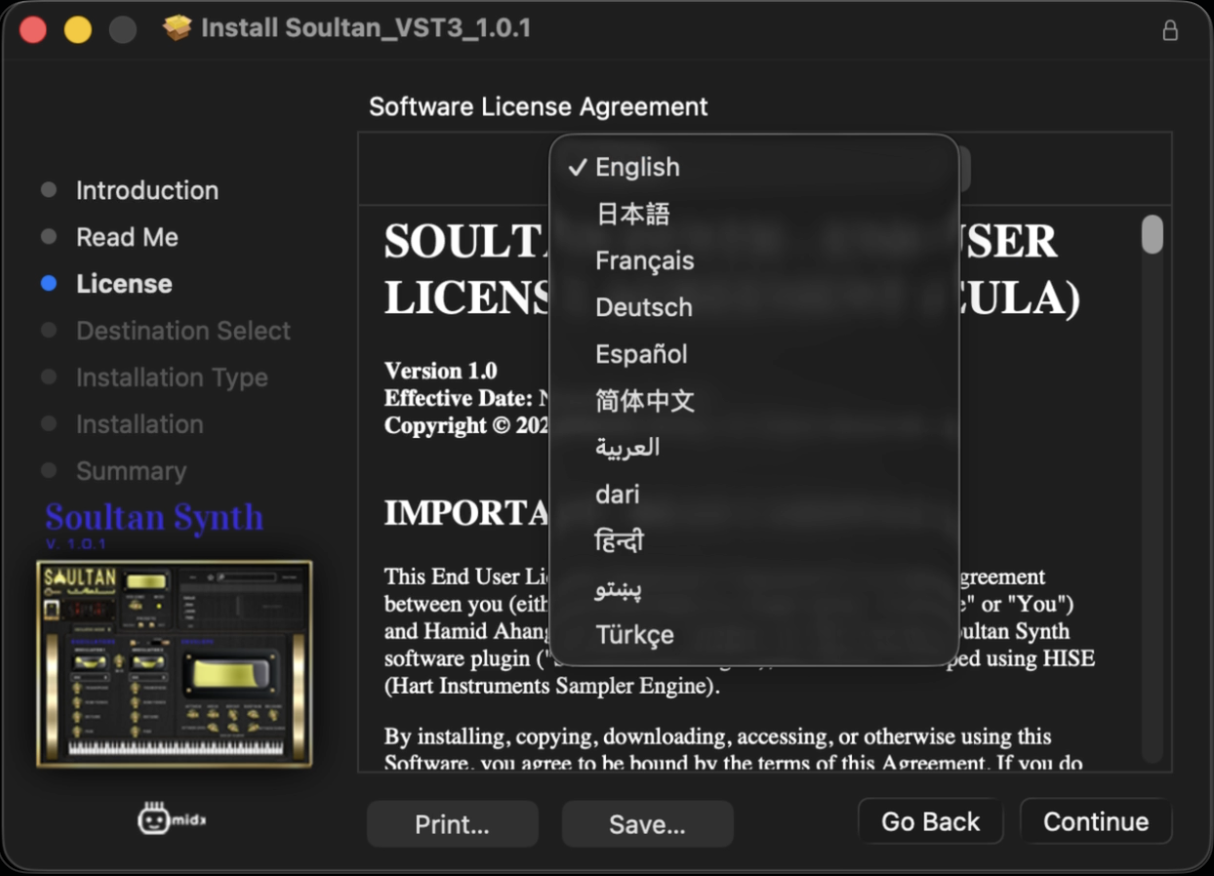Click the License step in sidebar
Viewport: 1214px width, 876px height.
click(124, 284)
